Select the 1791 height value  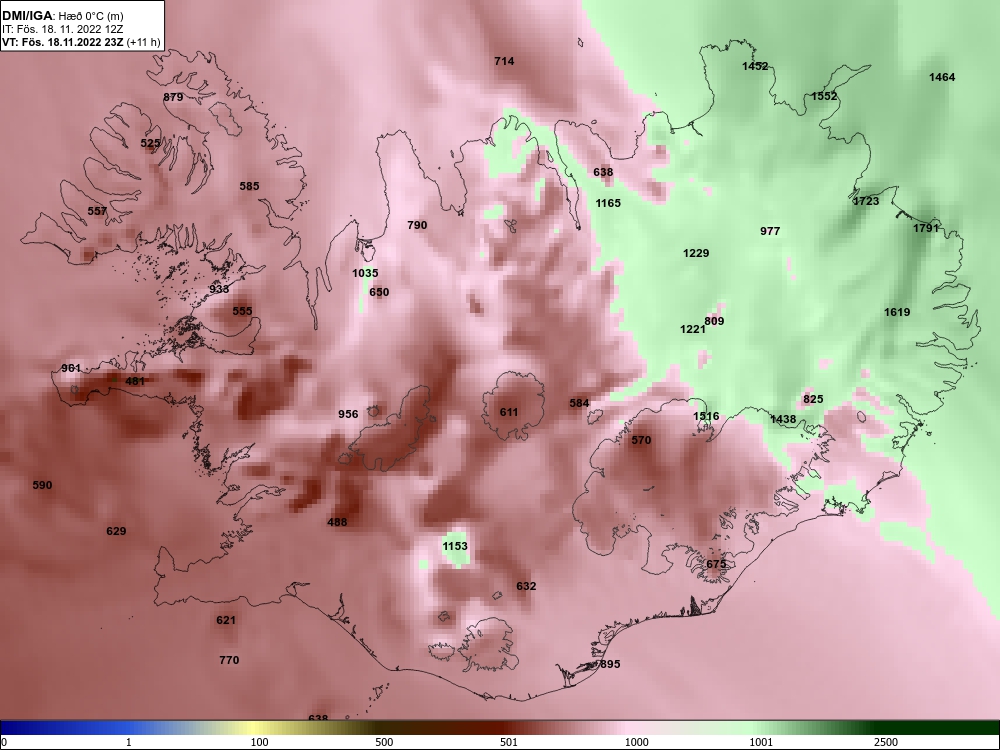[x=926, y=228]
